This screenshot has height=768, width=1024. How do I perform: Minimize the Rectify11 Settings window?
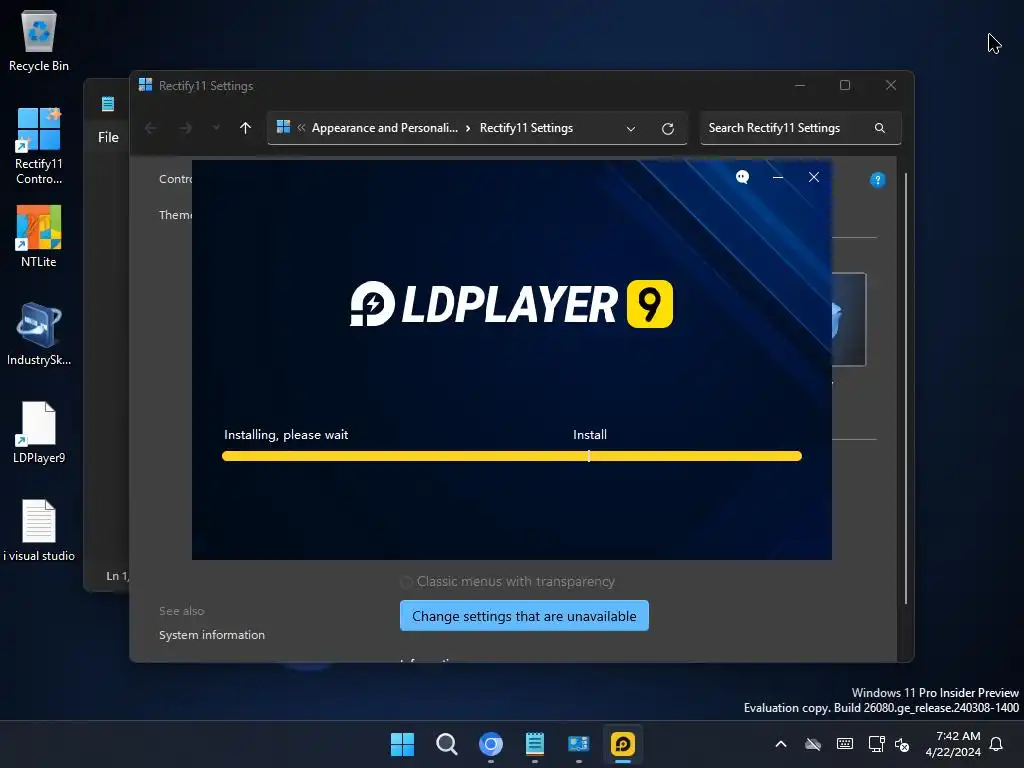pos(800,85)
